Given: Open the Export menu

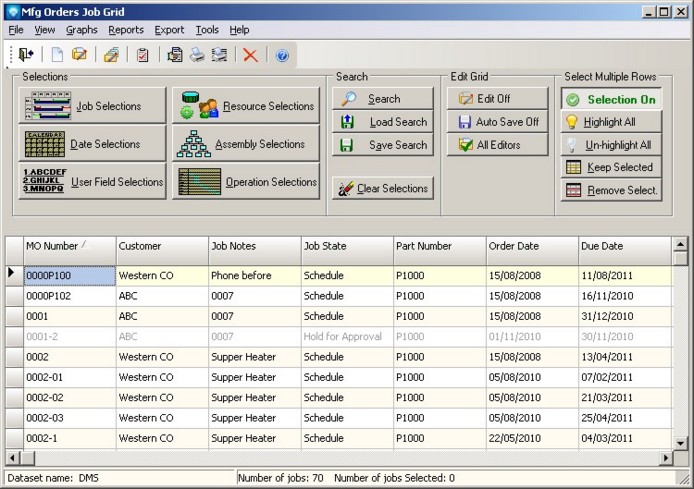Looking at the screenshot, I should coord(169,30).
